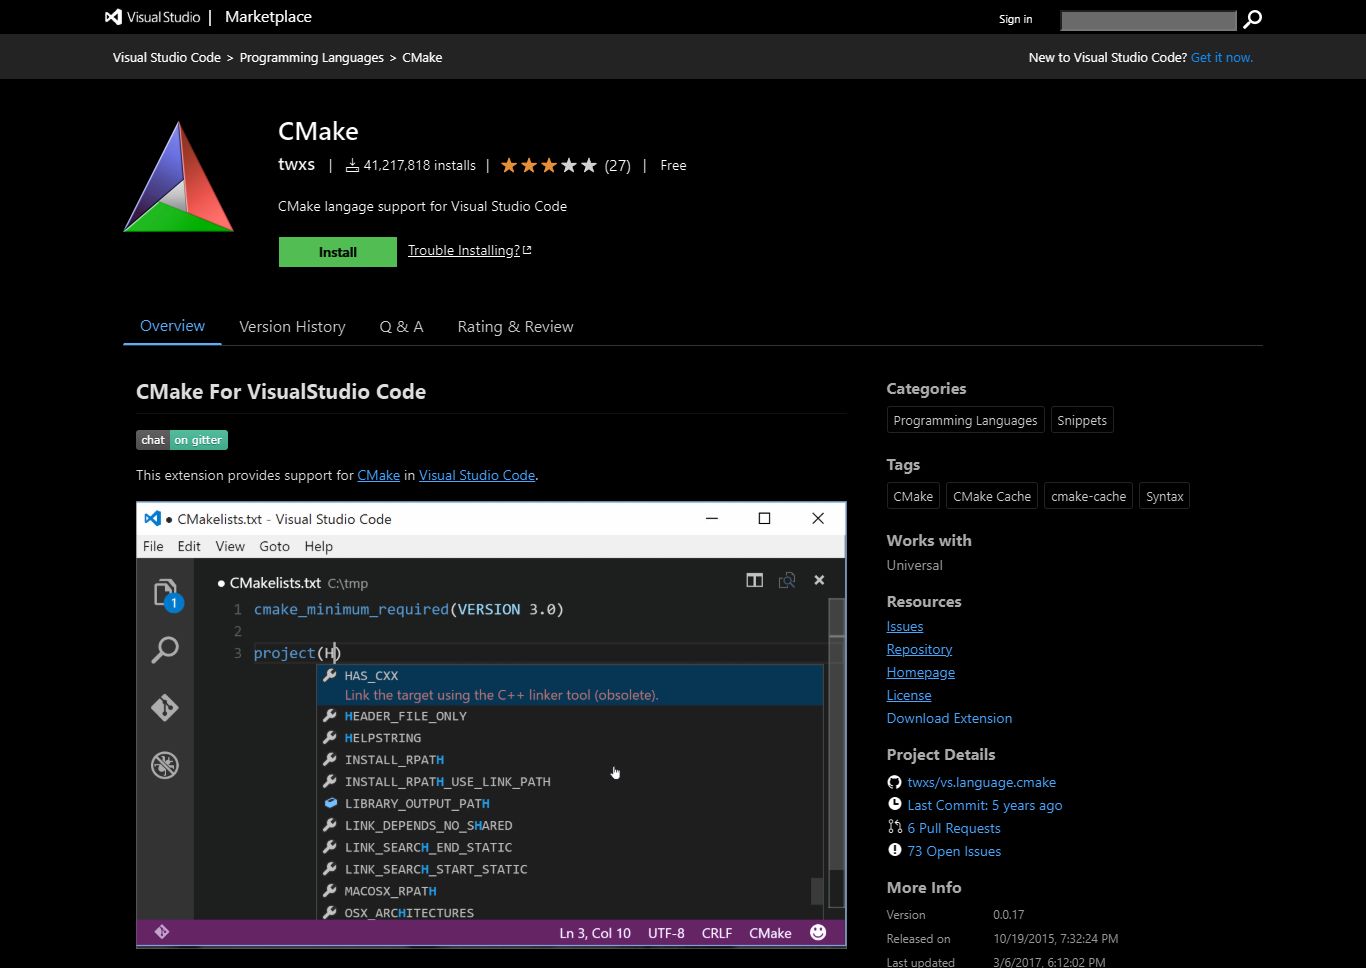Click the (27) review count
This screenshot has height=968, width=1366.
coord(618,165)
